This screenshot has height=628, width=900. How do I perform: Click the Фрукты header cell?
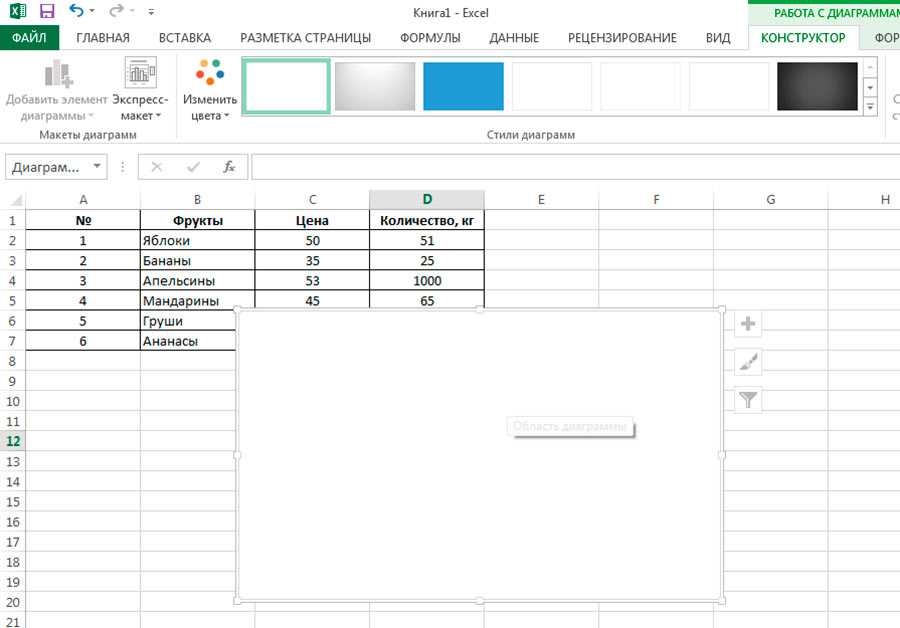point(197,220)
